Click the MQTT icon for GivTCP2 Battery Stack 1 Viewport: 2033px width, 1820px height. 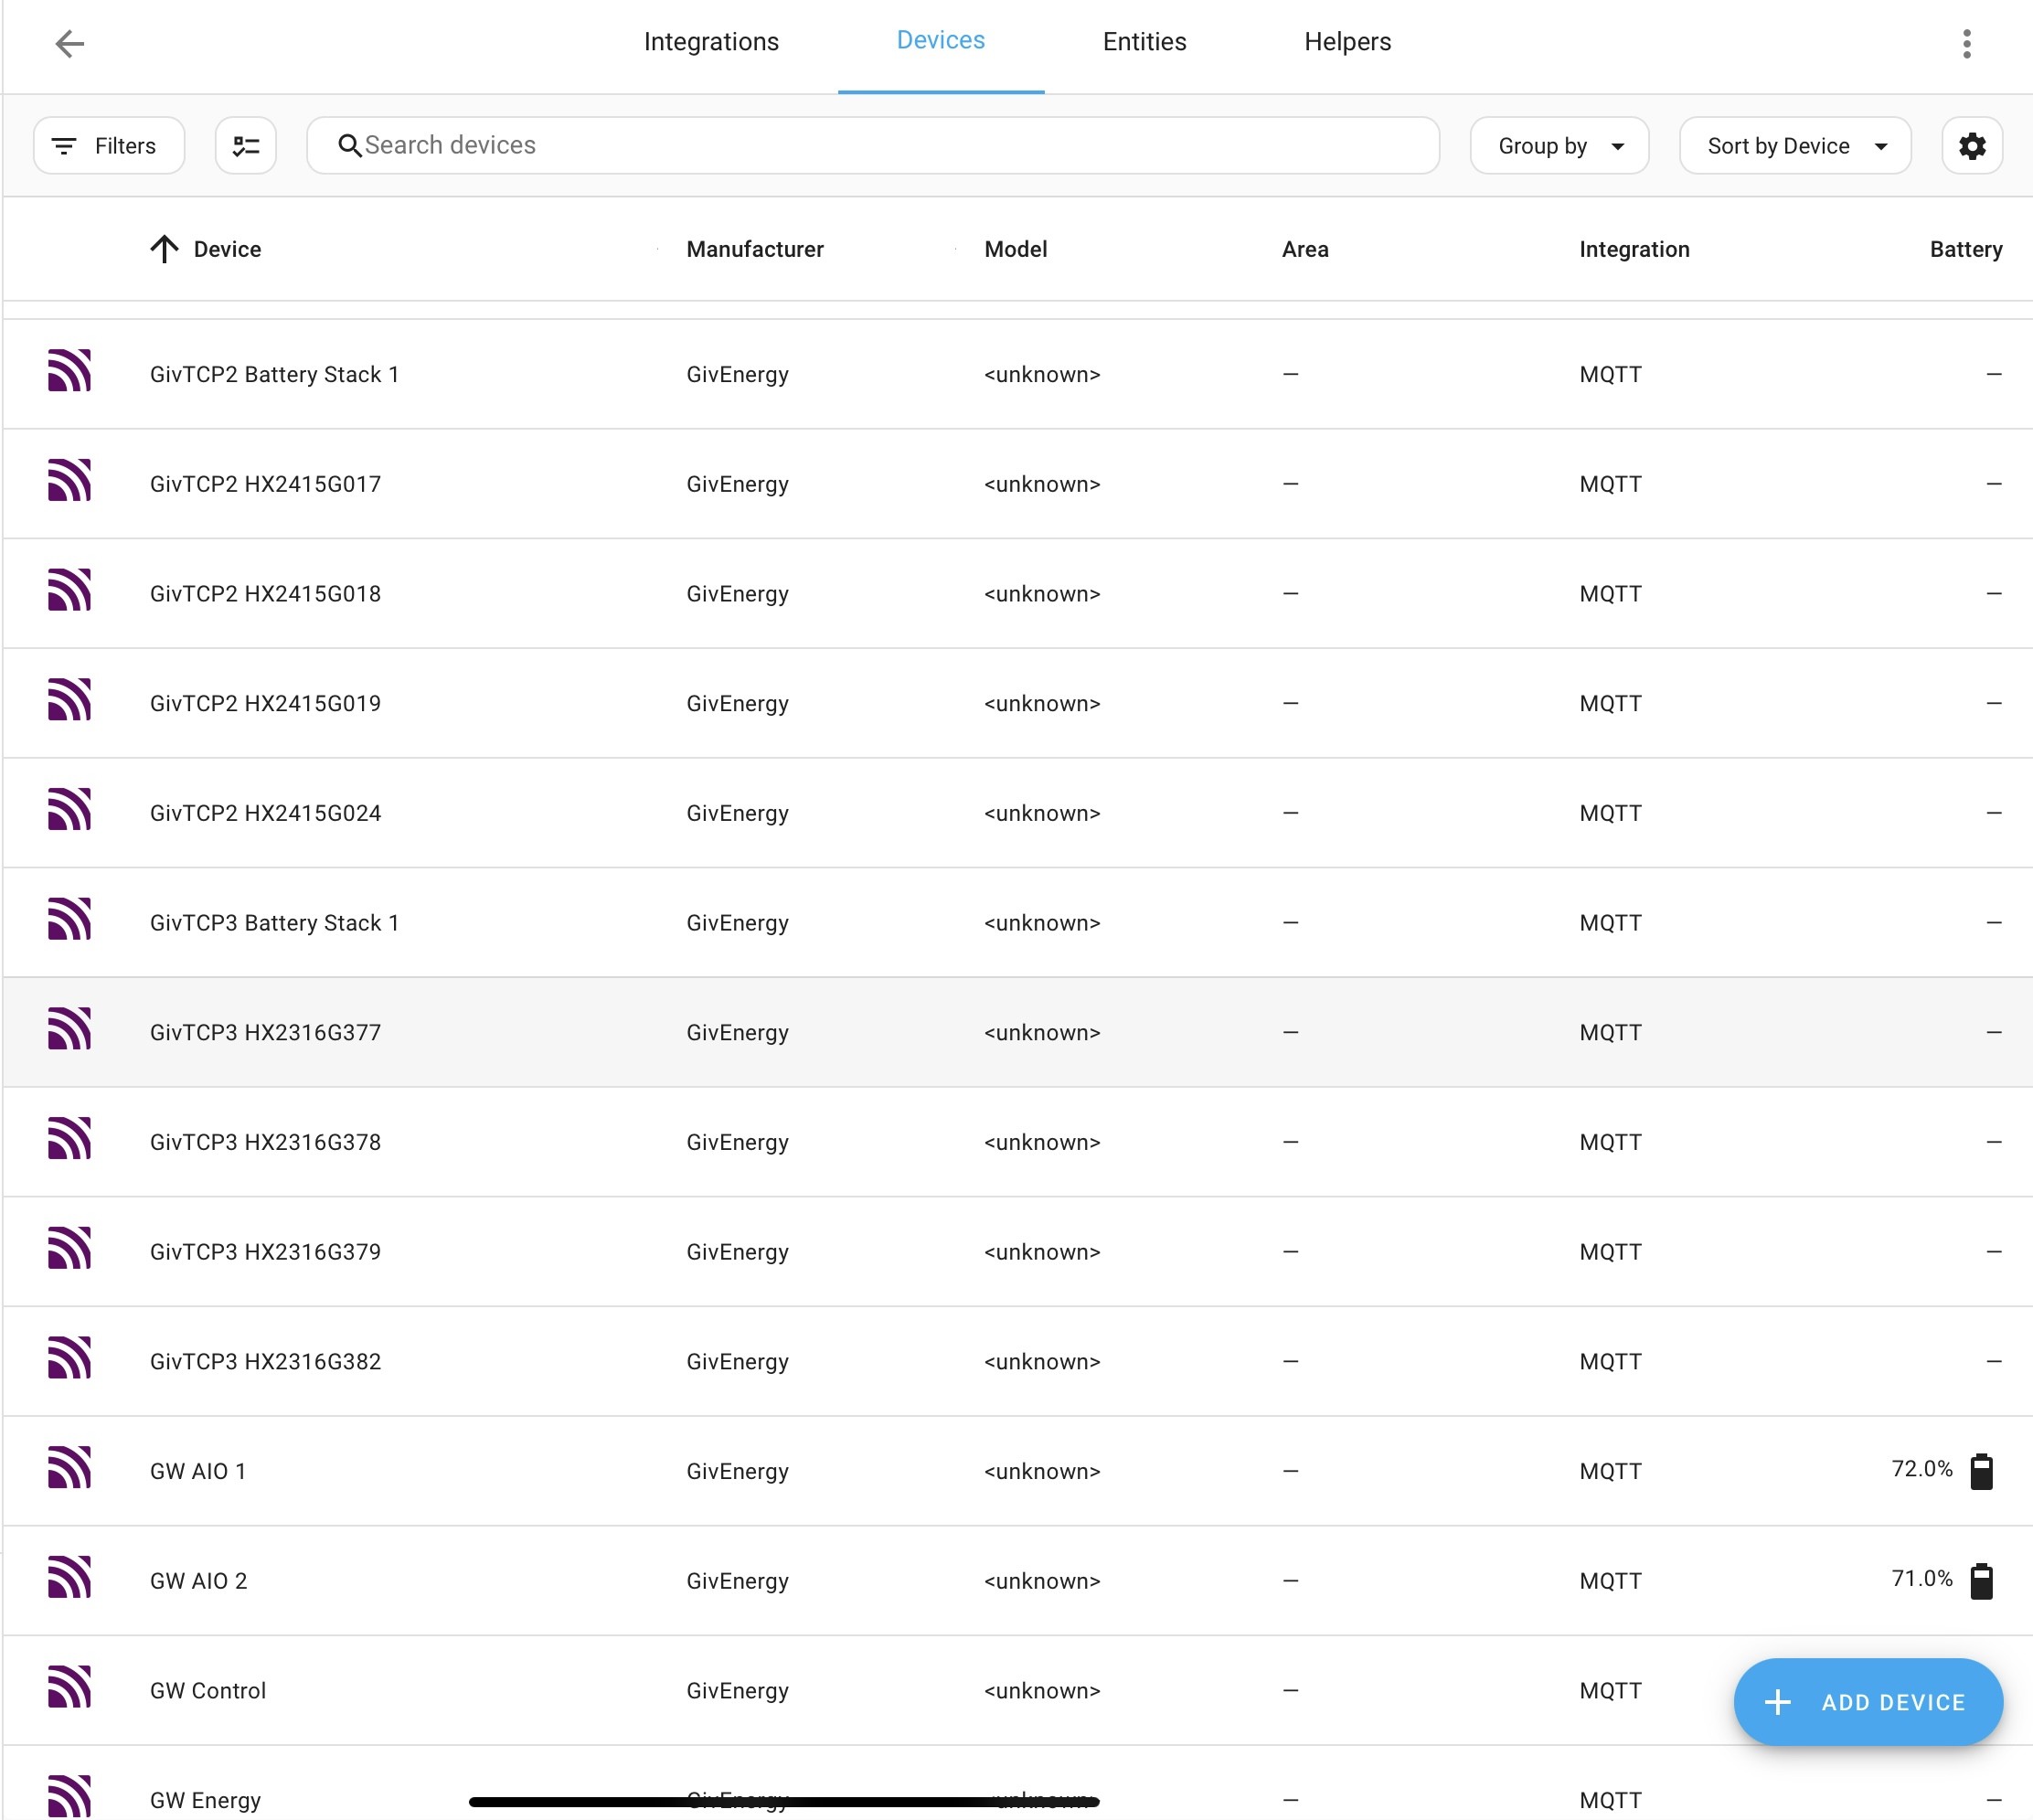coord(69,372)
